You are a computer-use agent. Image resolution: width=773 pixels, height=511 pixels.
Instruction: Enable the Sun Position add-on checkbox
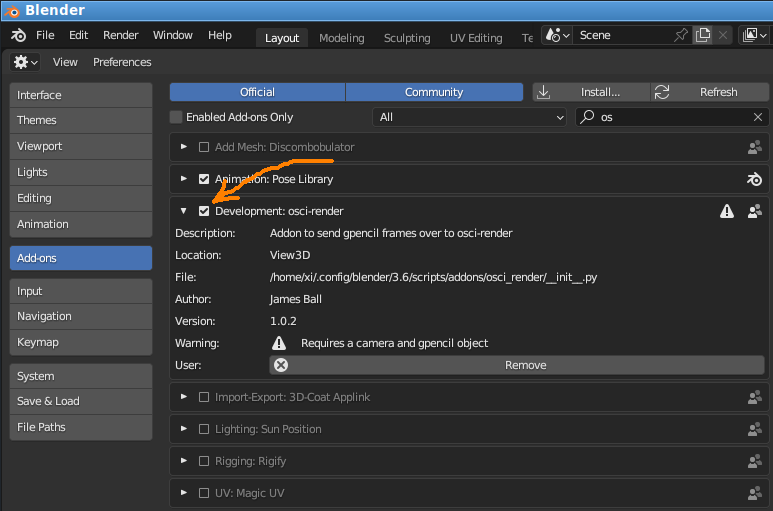pyautogui.click(x=204, y=429)
